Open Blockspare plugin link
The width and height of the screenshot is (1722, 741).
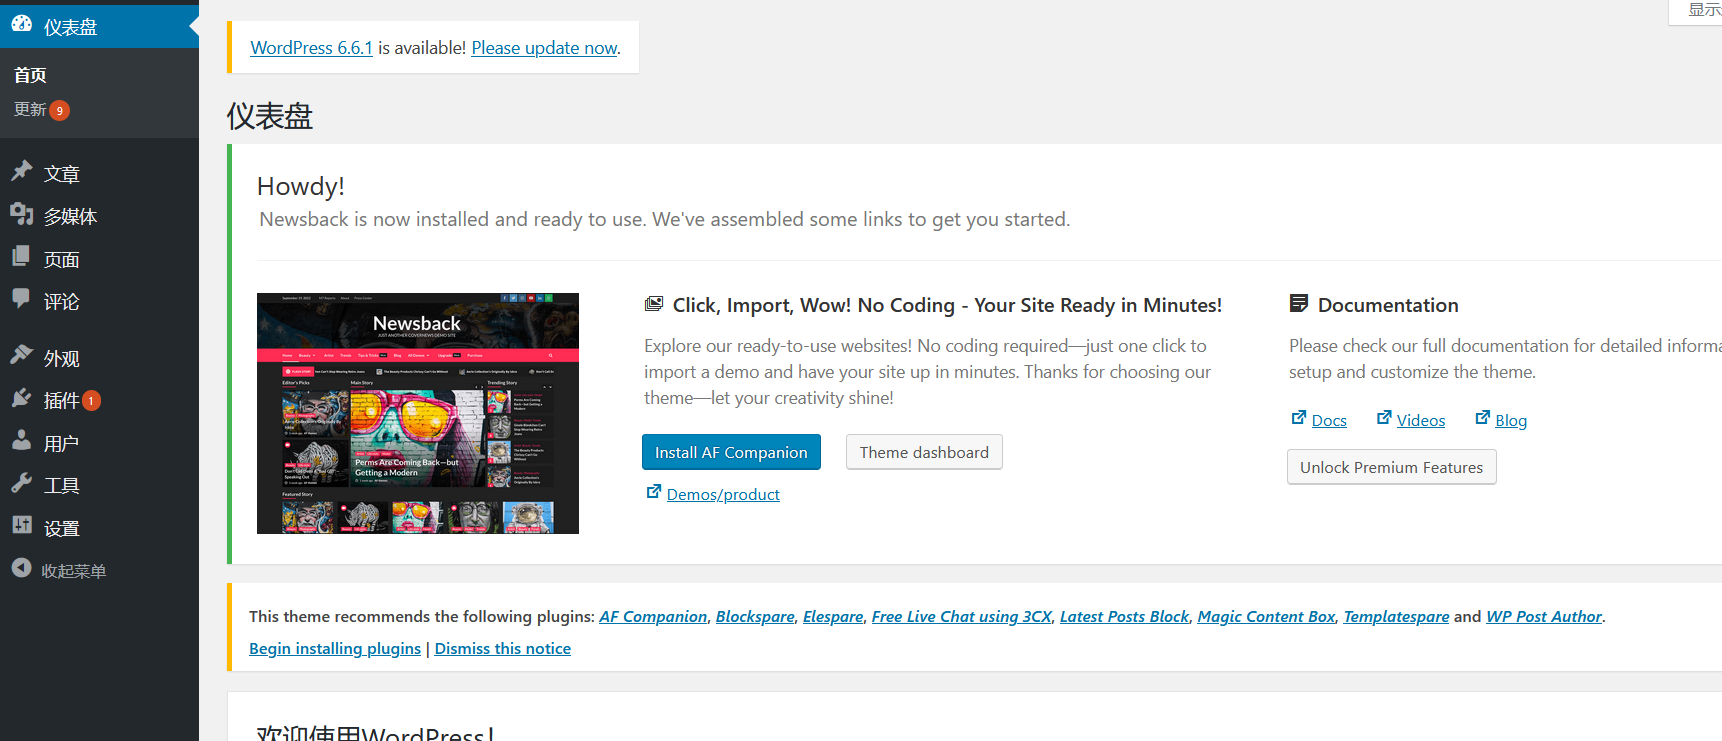point(755,616)
